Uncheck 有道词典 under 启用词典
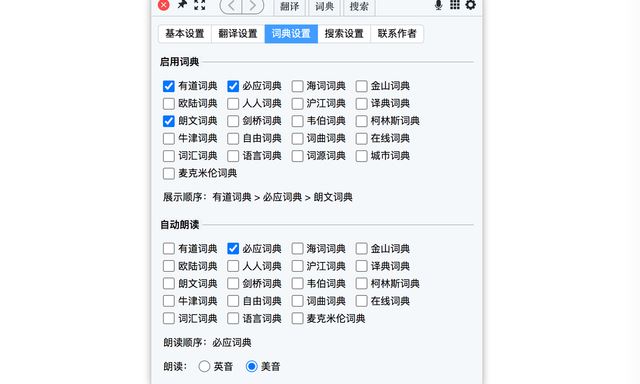 click(x=169, y=86)
